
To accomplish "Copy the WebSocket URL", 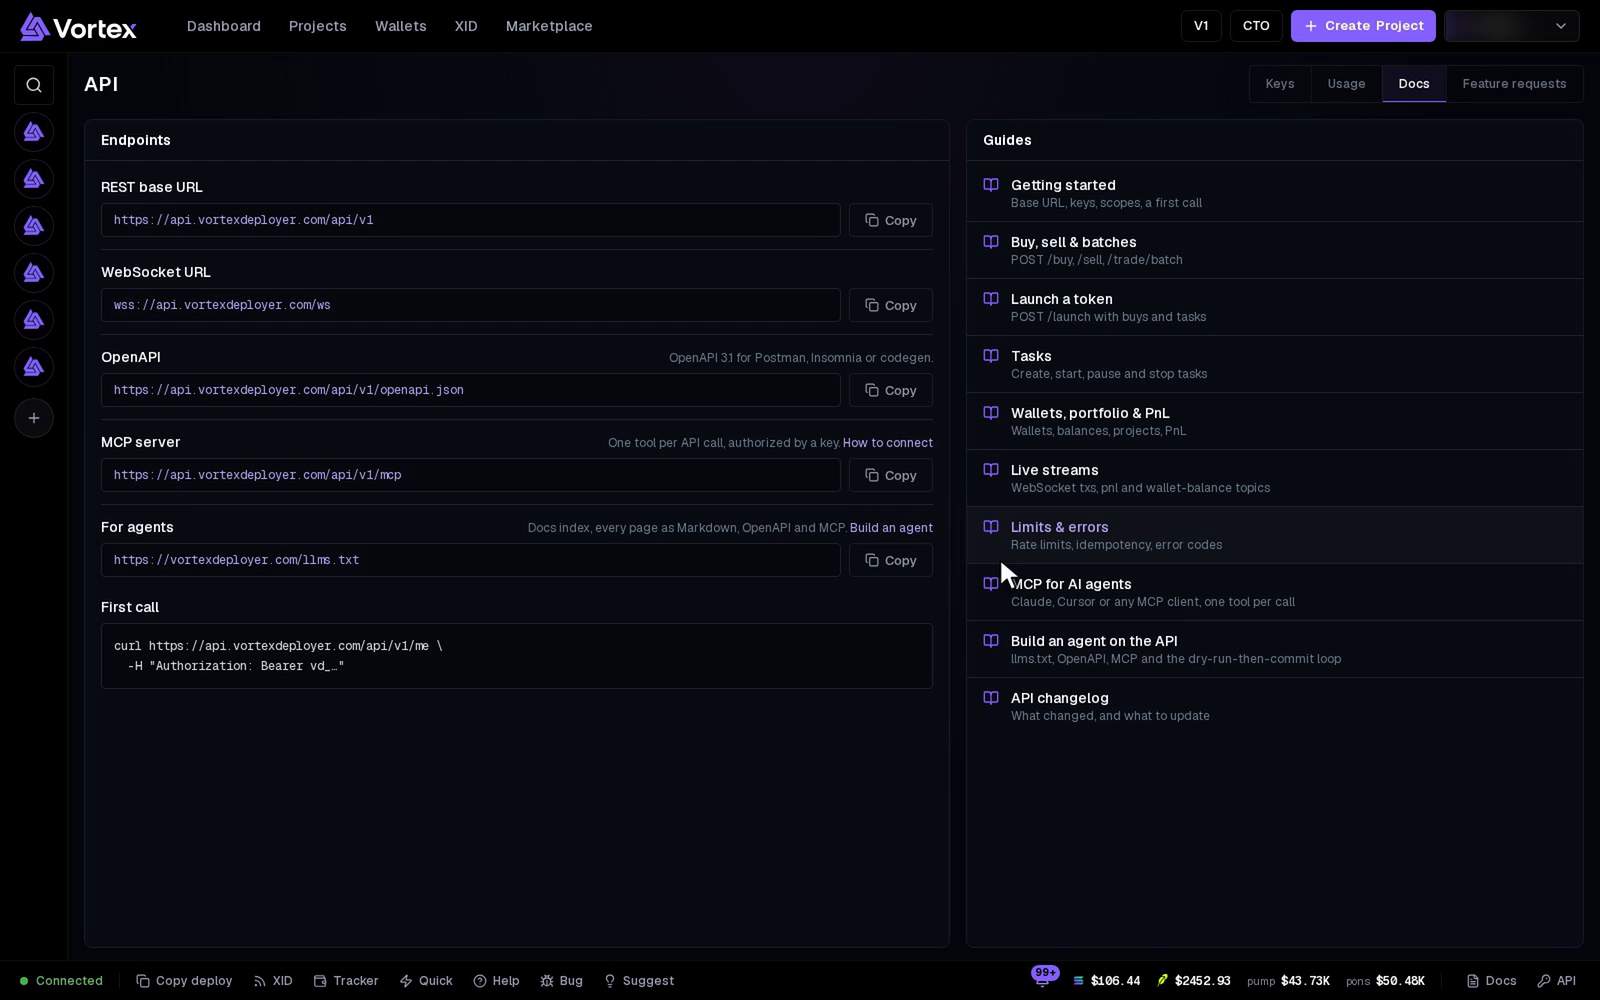I will pyautogui.click(x=891, y=305).
